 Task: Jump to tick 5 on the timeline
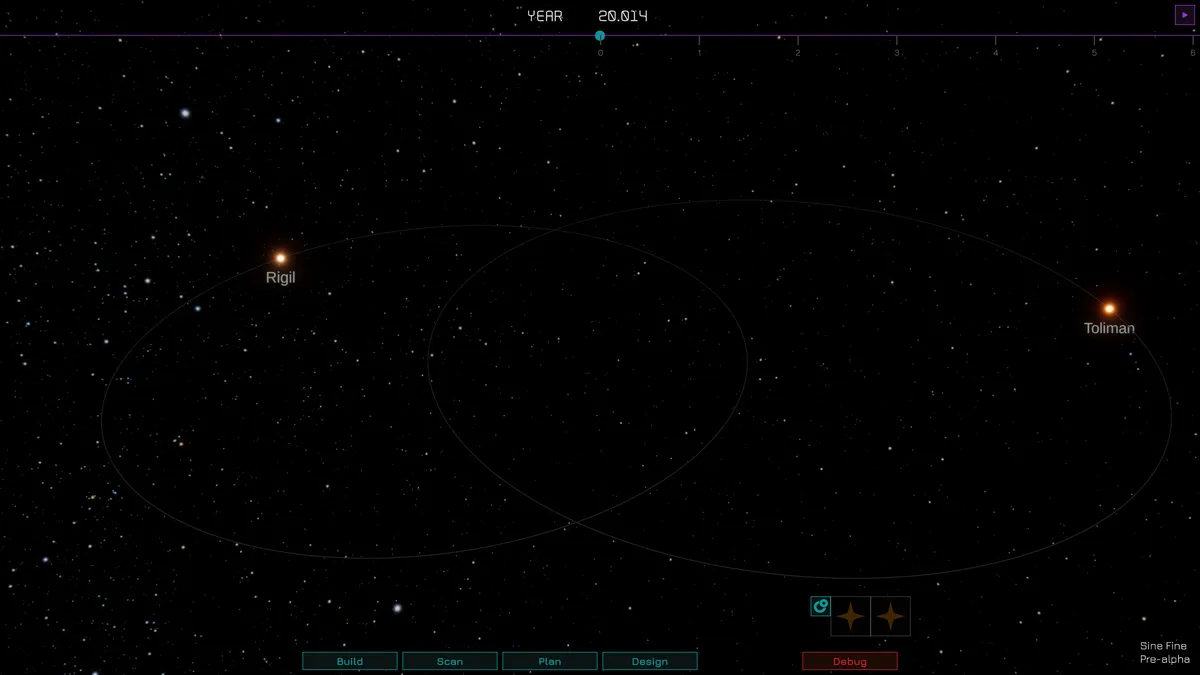pyautogui.click(x=1094, y=39)
